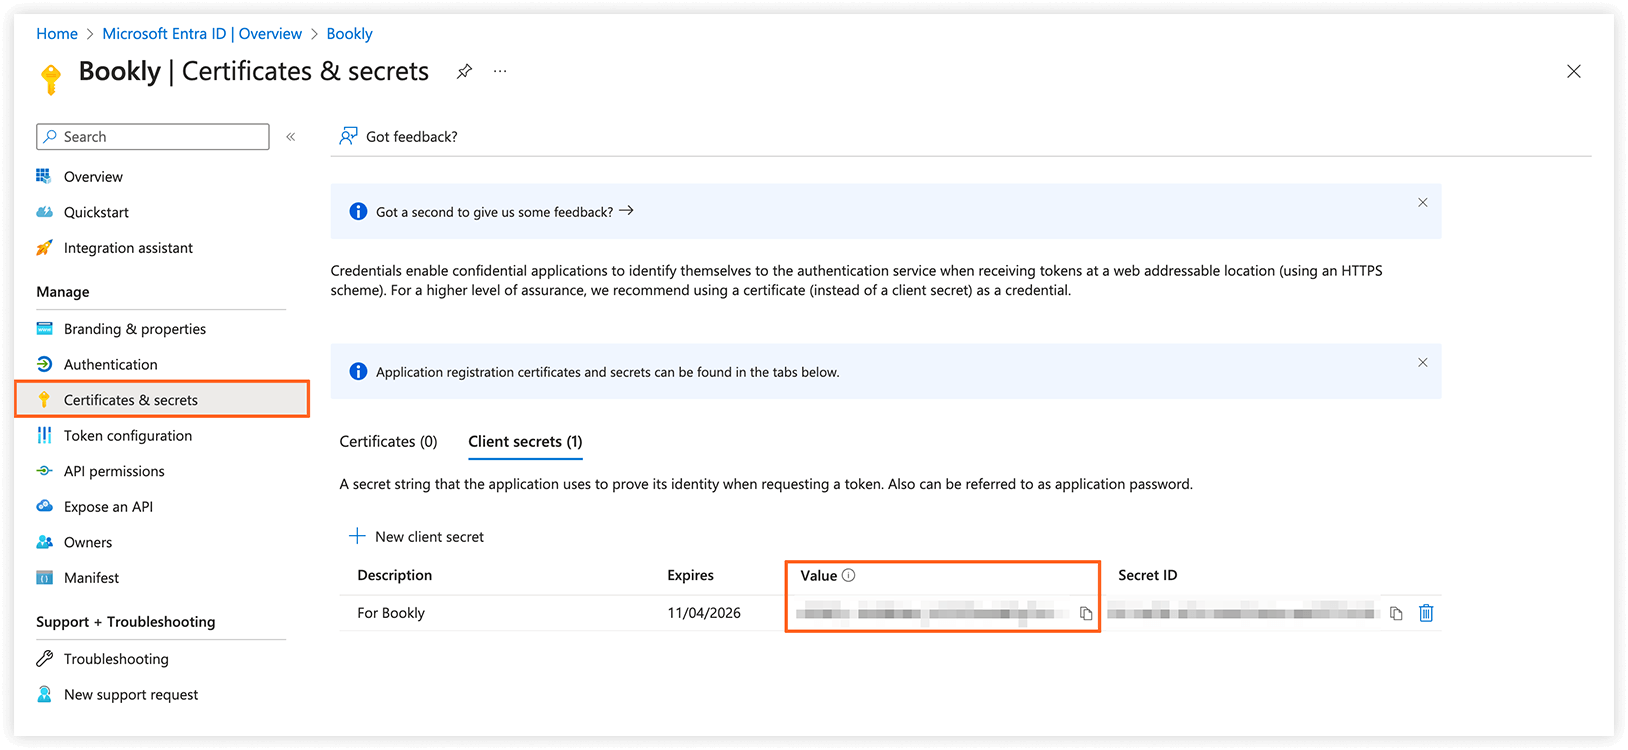This screenshot has height=750, width=1628.
Task: Click the Bookly breadcrumb link
Action: [349, 34]
